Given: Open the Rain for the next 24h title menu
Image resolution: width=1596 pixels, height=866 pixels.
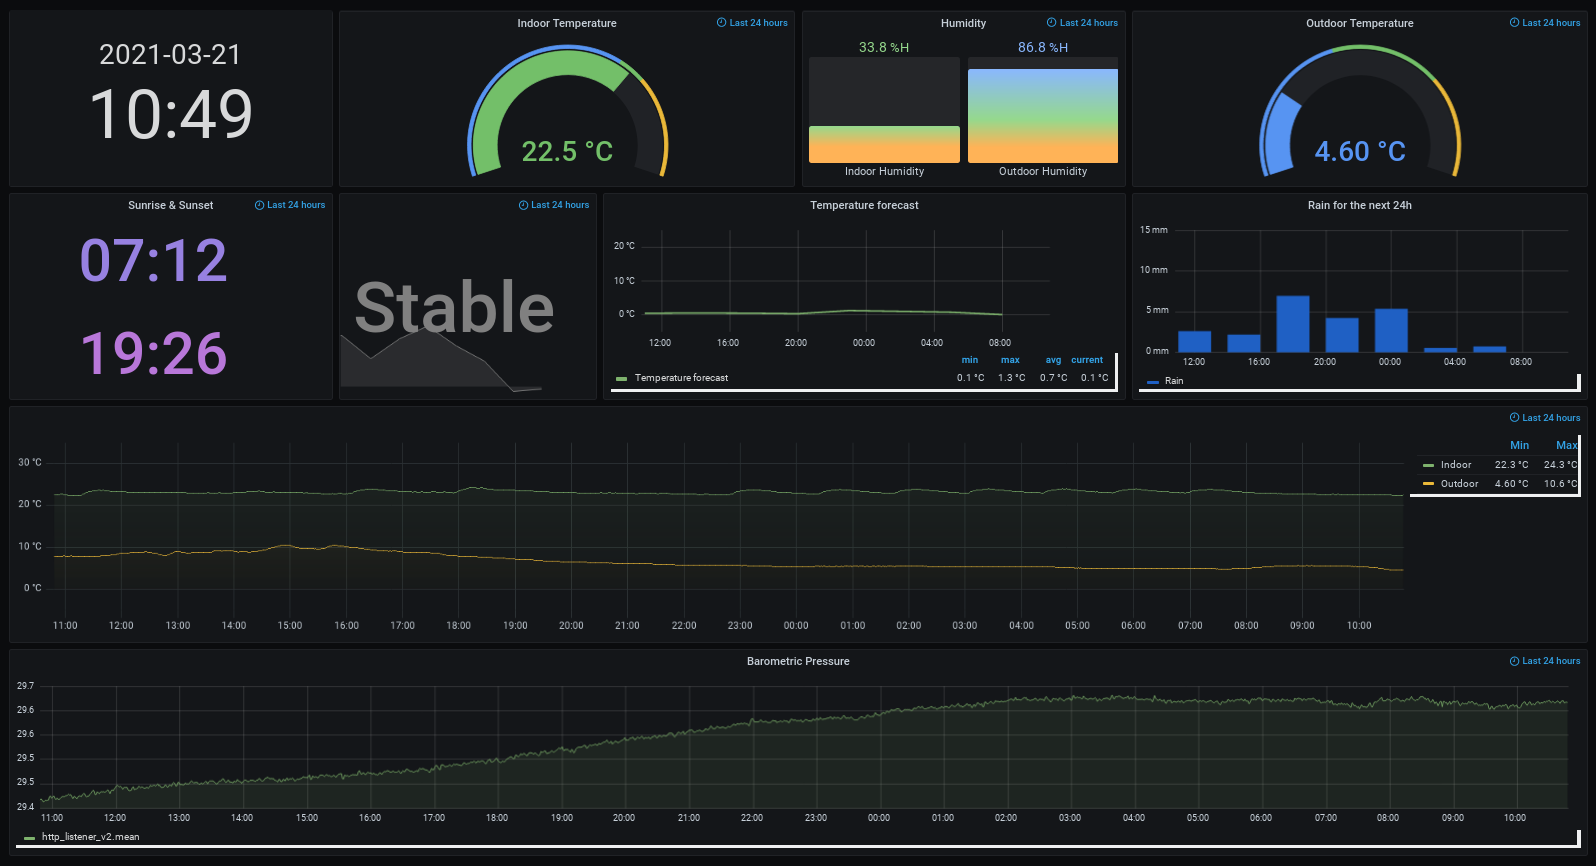Looking at the screenshot, I should pyautogui.click(x=1360, y=205).
